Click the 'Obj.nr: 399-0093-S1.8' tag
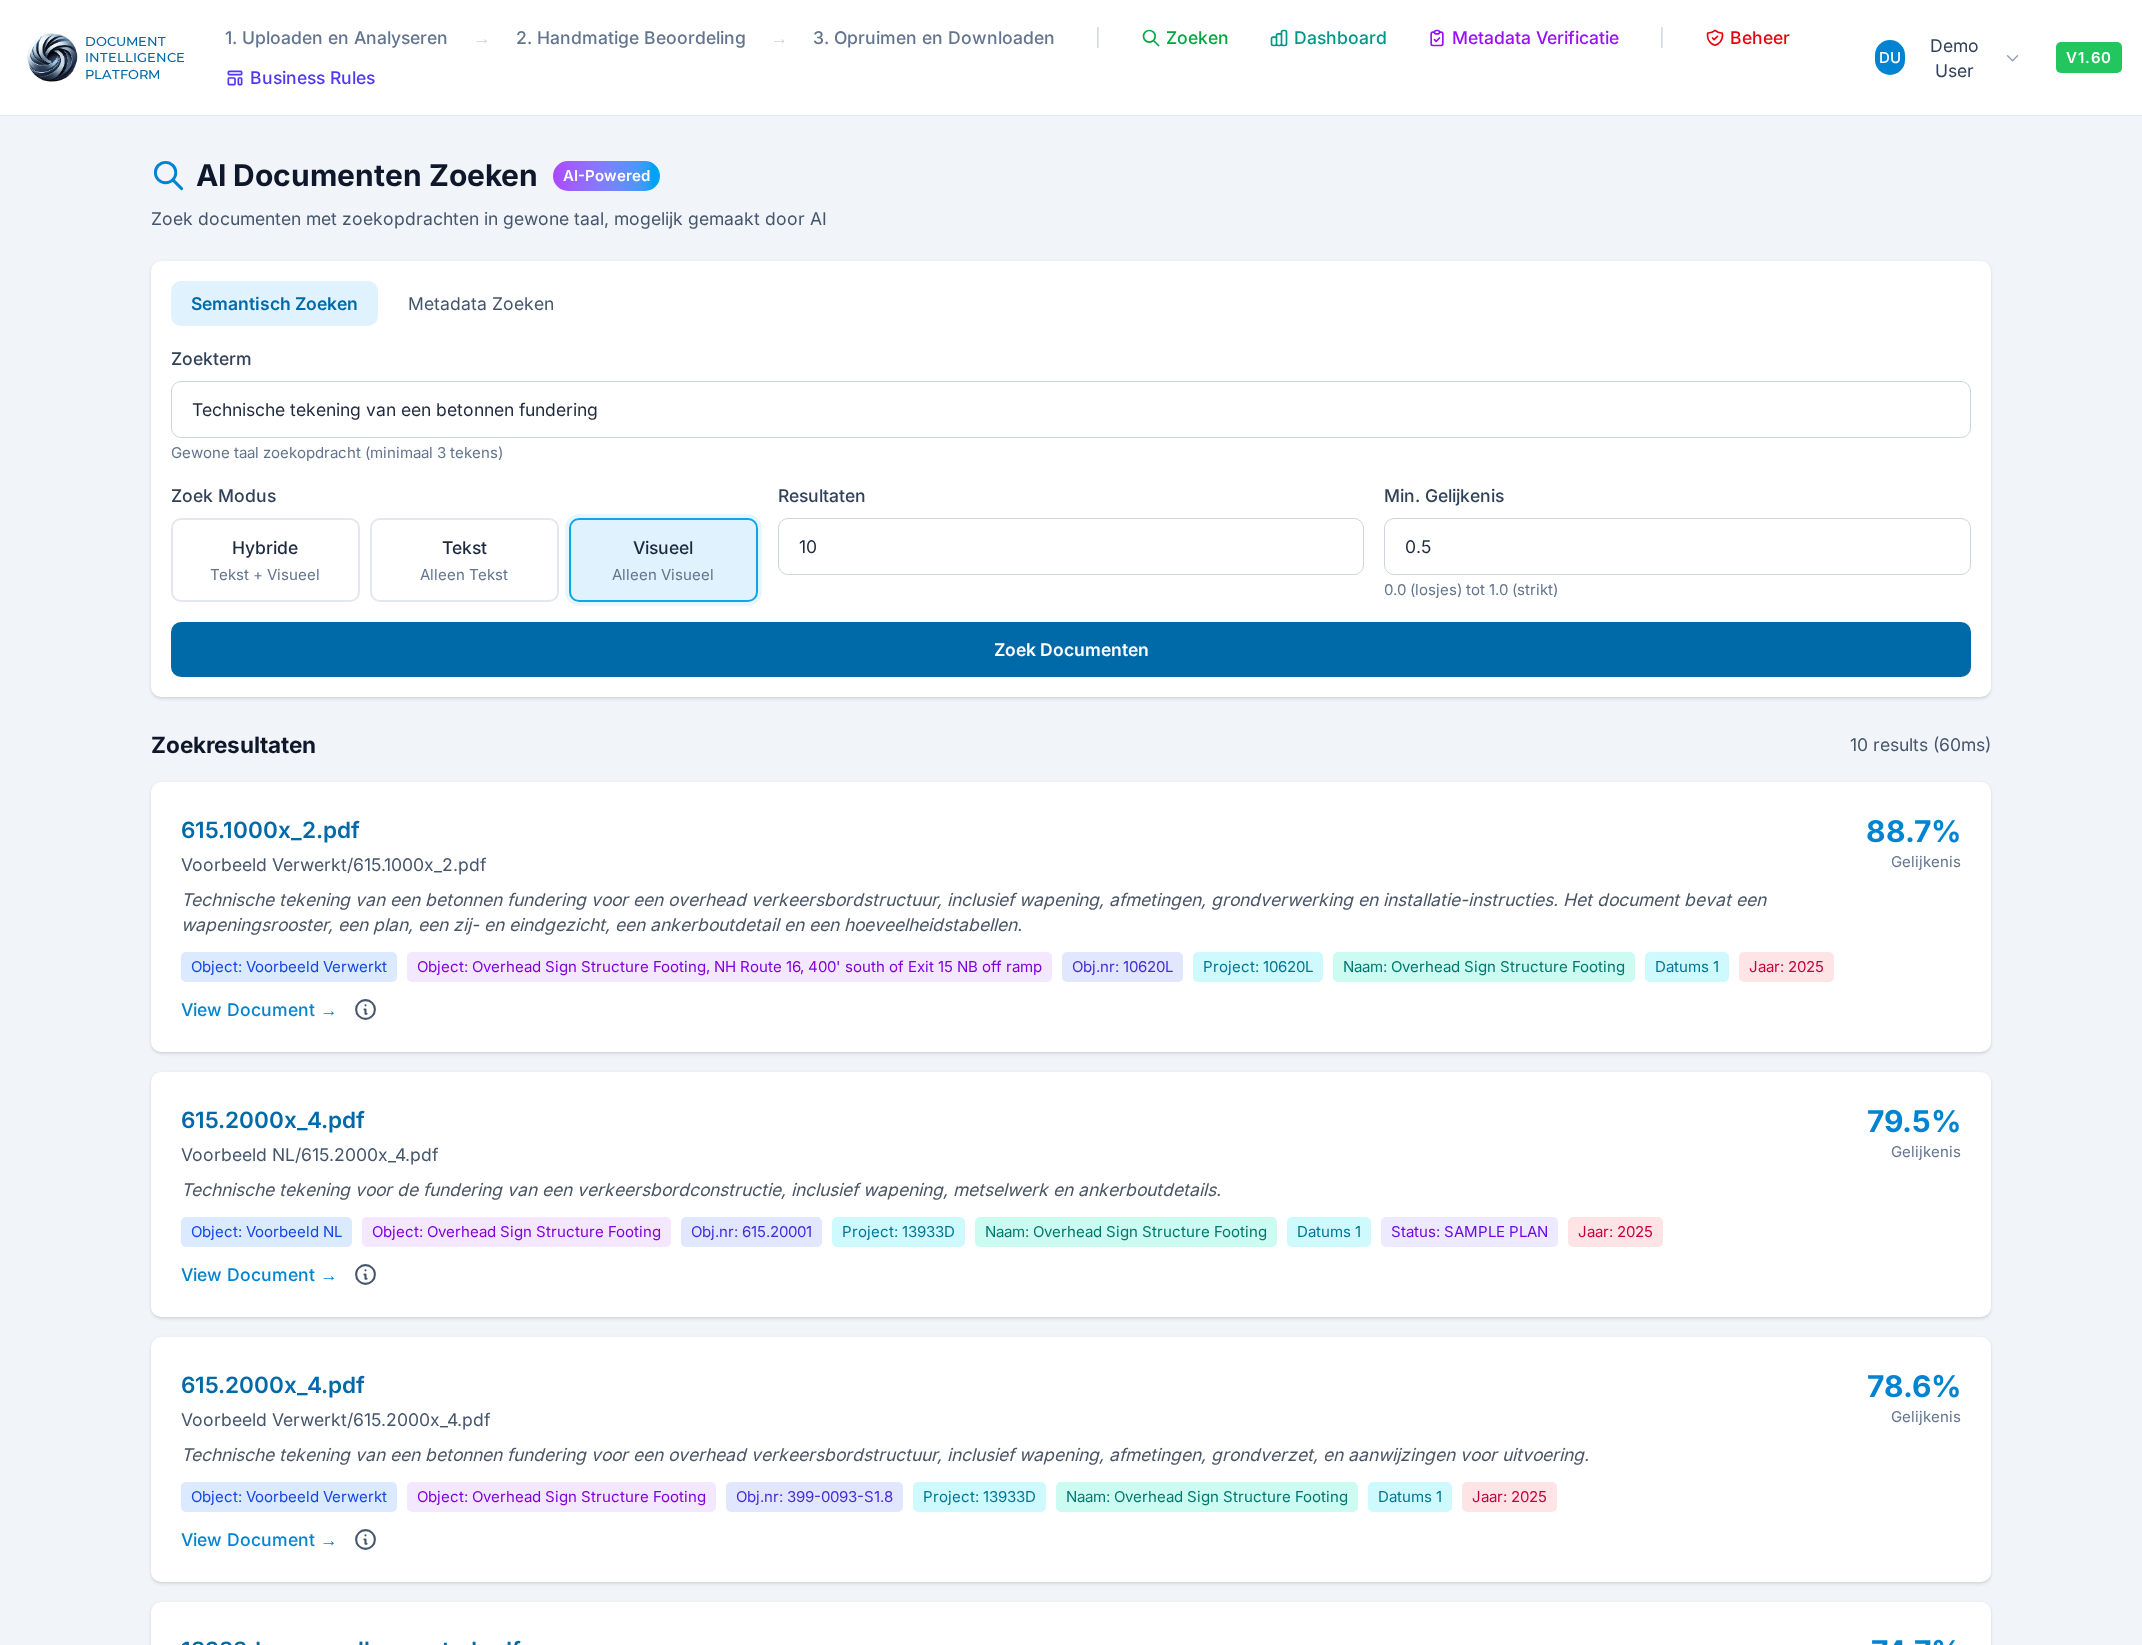 point(814,1497)
